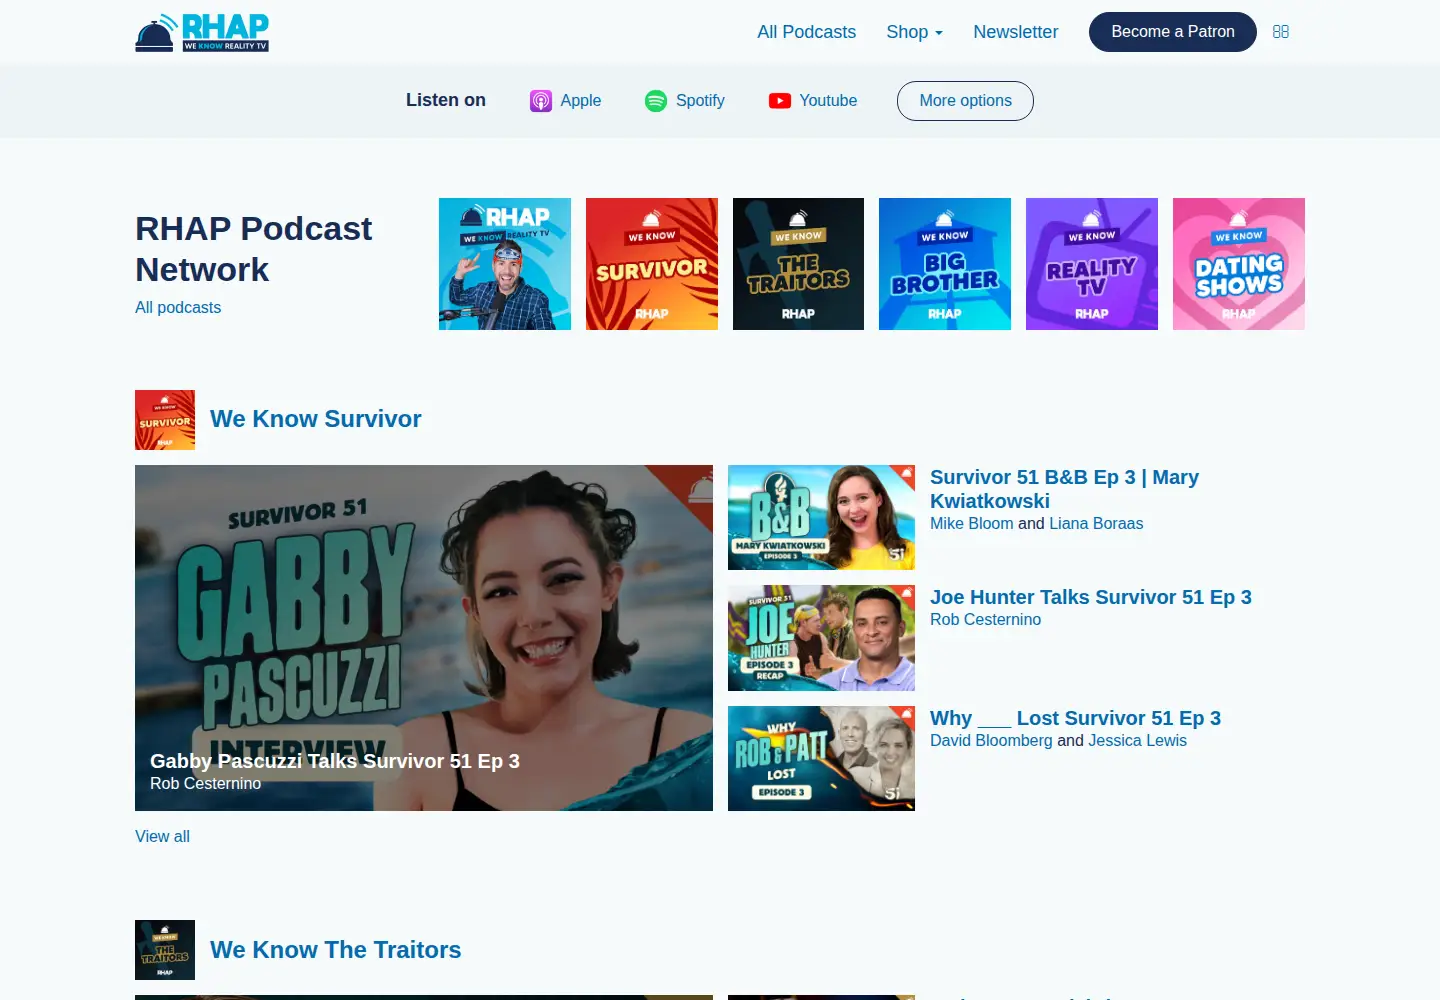Click the Apple Podcasts icon

541,101
